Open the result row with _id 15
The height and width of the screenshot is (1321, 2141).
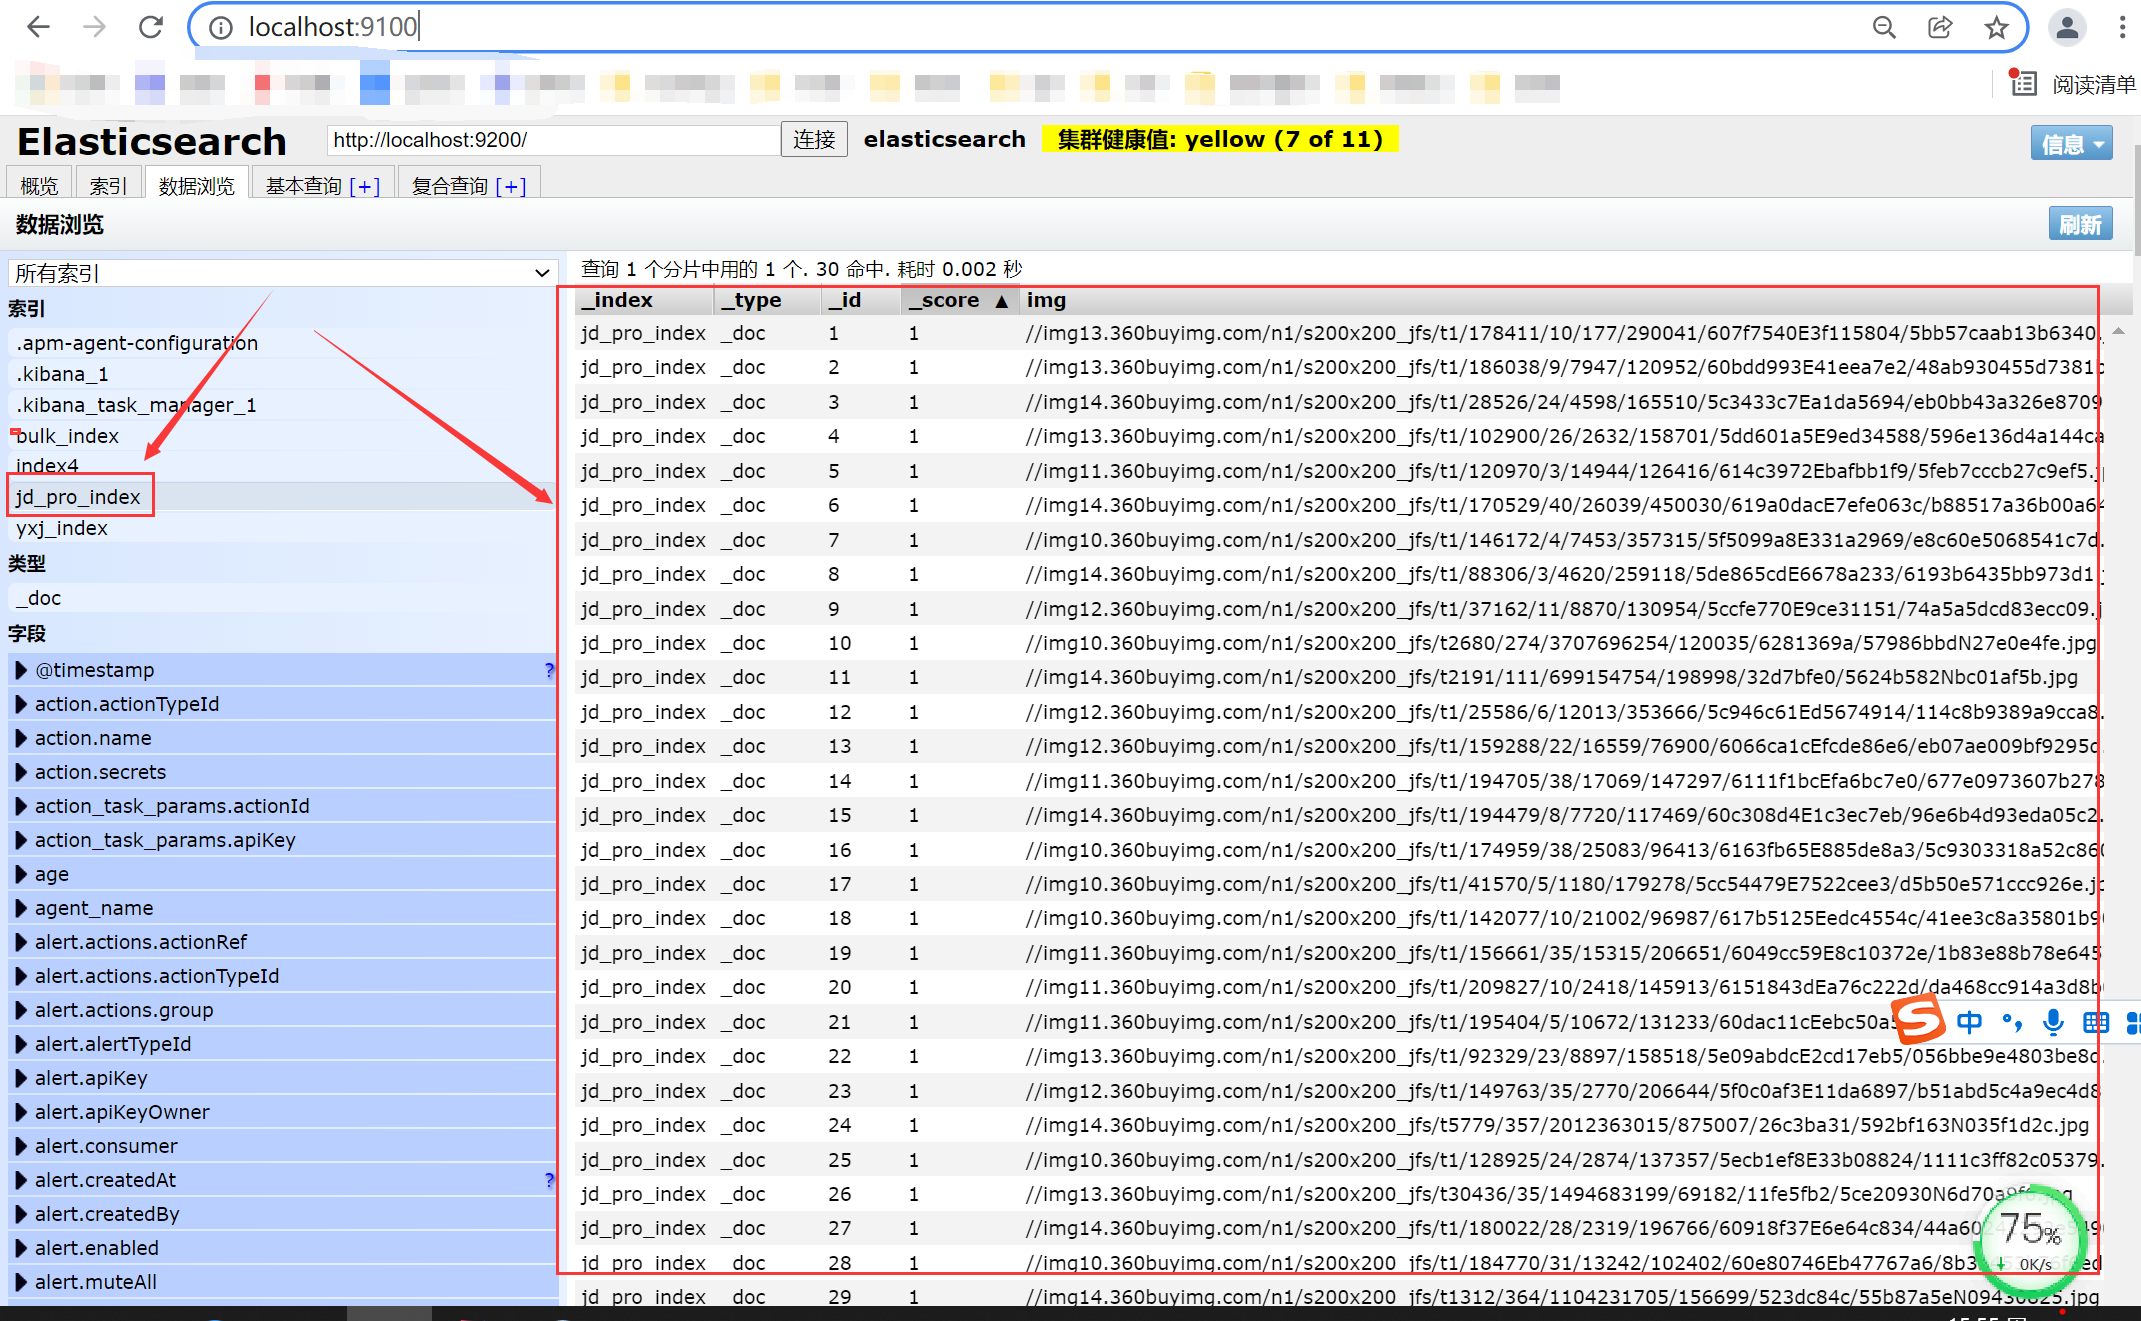(x=1337, y=815)
